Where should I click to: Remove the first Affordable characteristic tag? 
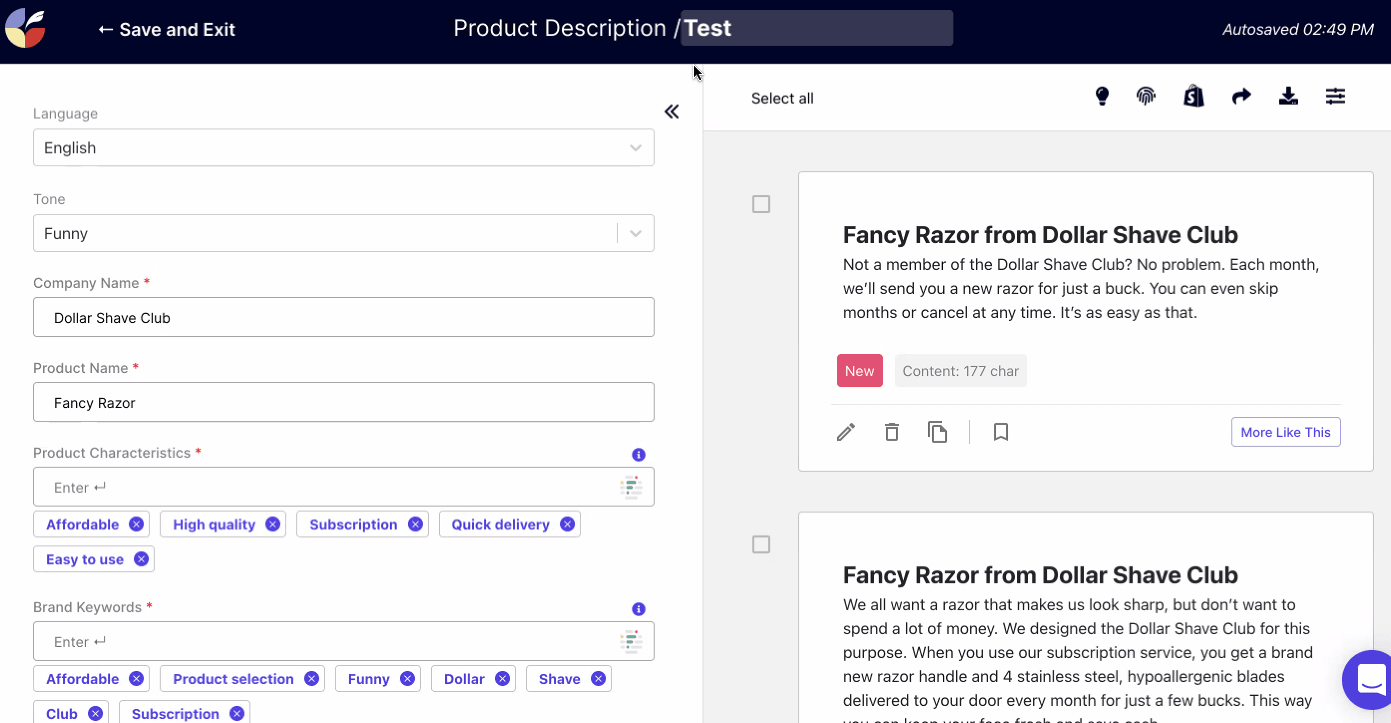(136, 524)
